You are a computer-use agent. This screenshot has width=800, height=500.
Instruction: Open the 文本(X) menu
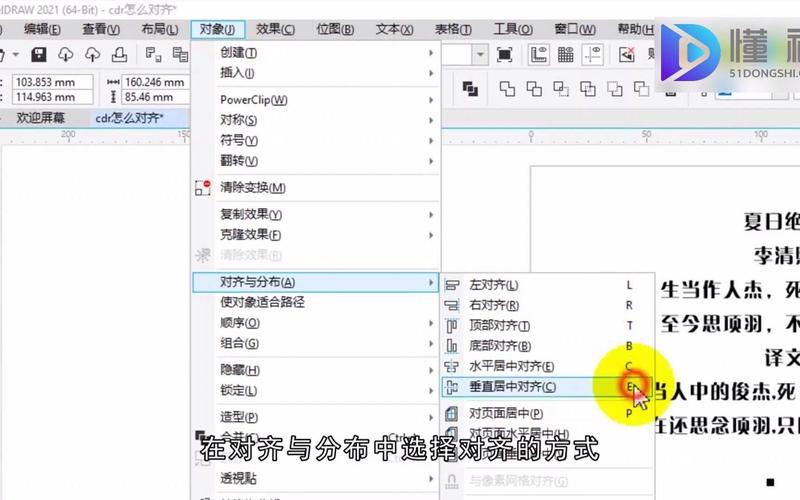(x=394, y=29)
